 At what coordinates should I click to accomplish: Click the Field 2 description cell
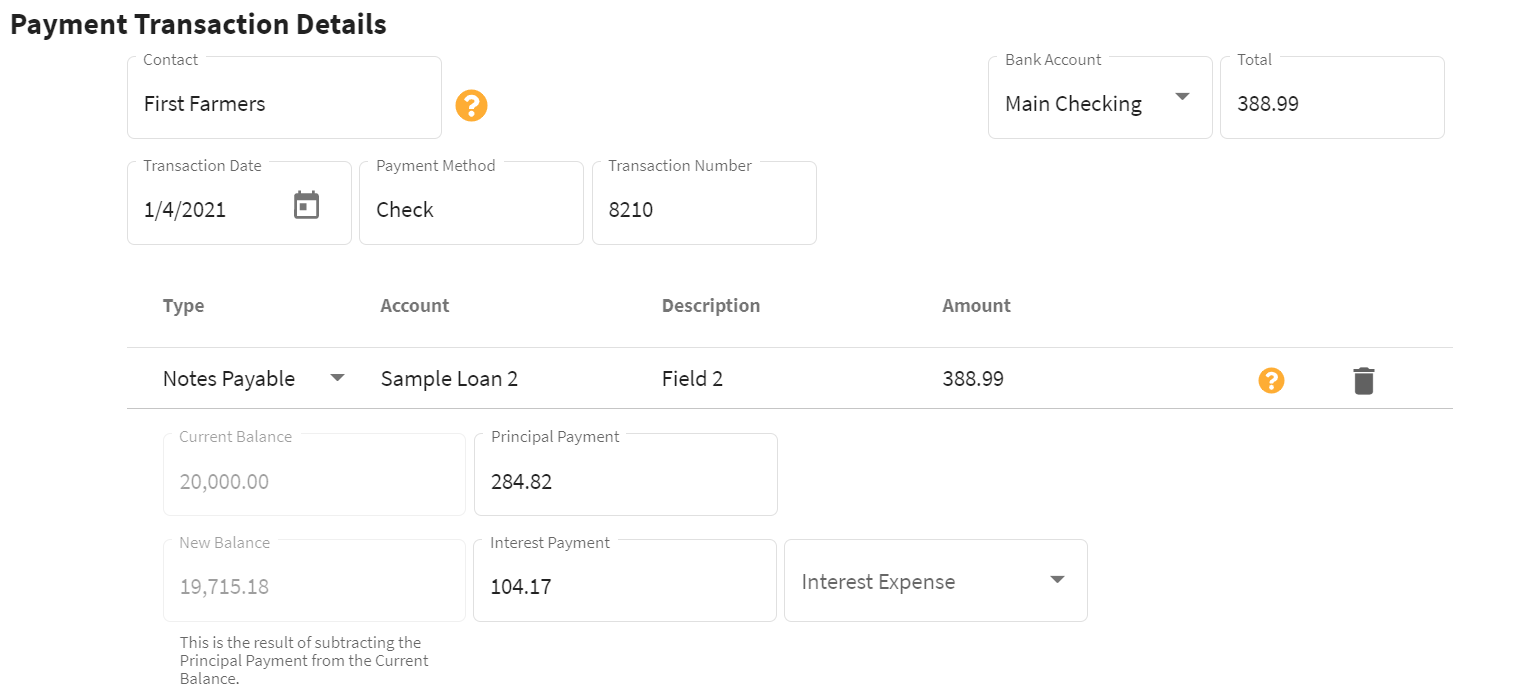692,379
